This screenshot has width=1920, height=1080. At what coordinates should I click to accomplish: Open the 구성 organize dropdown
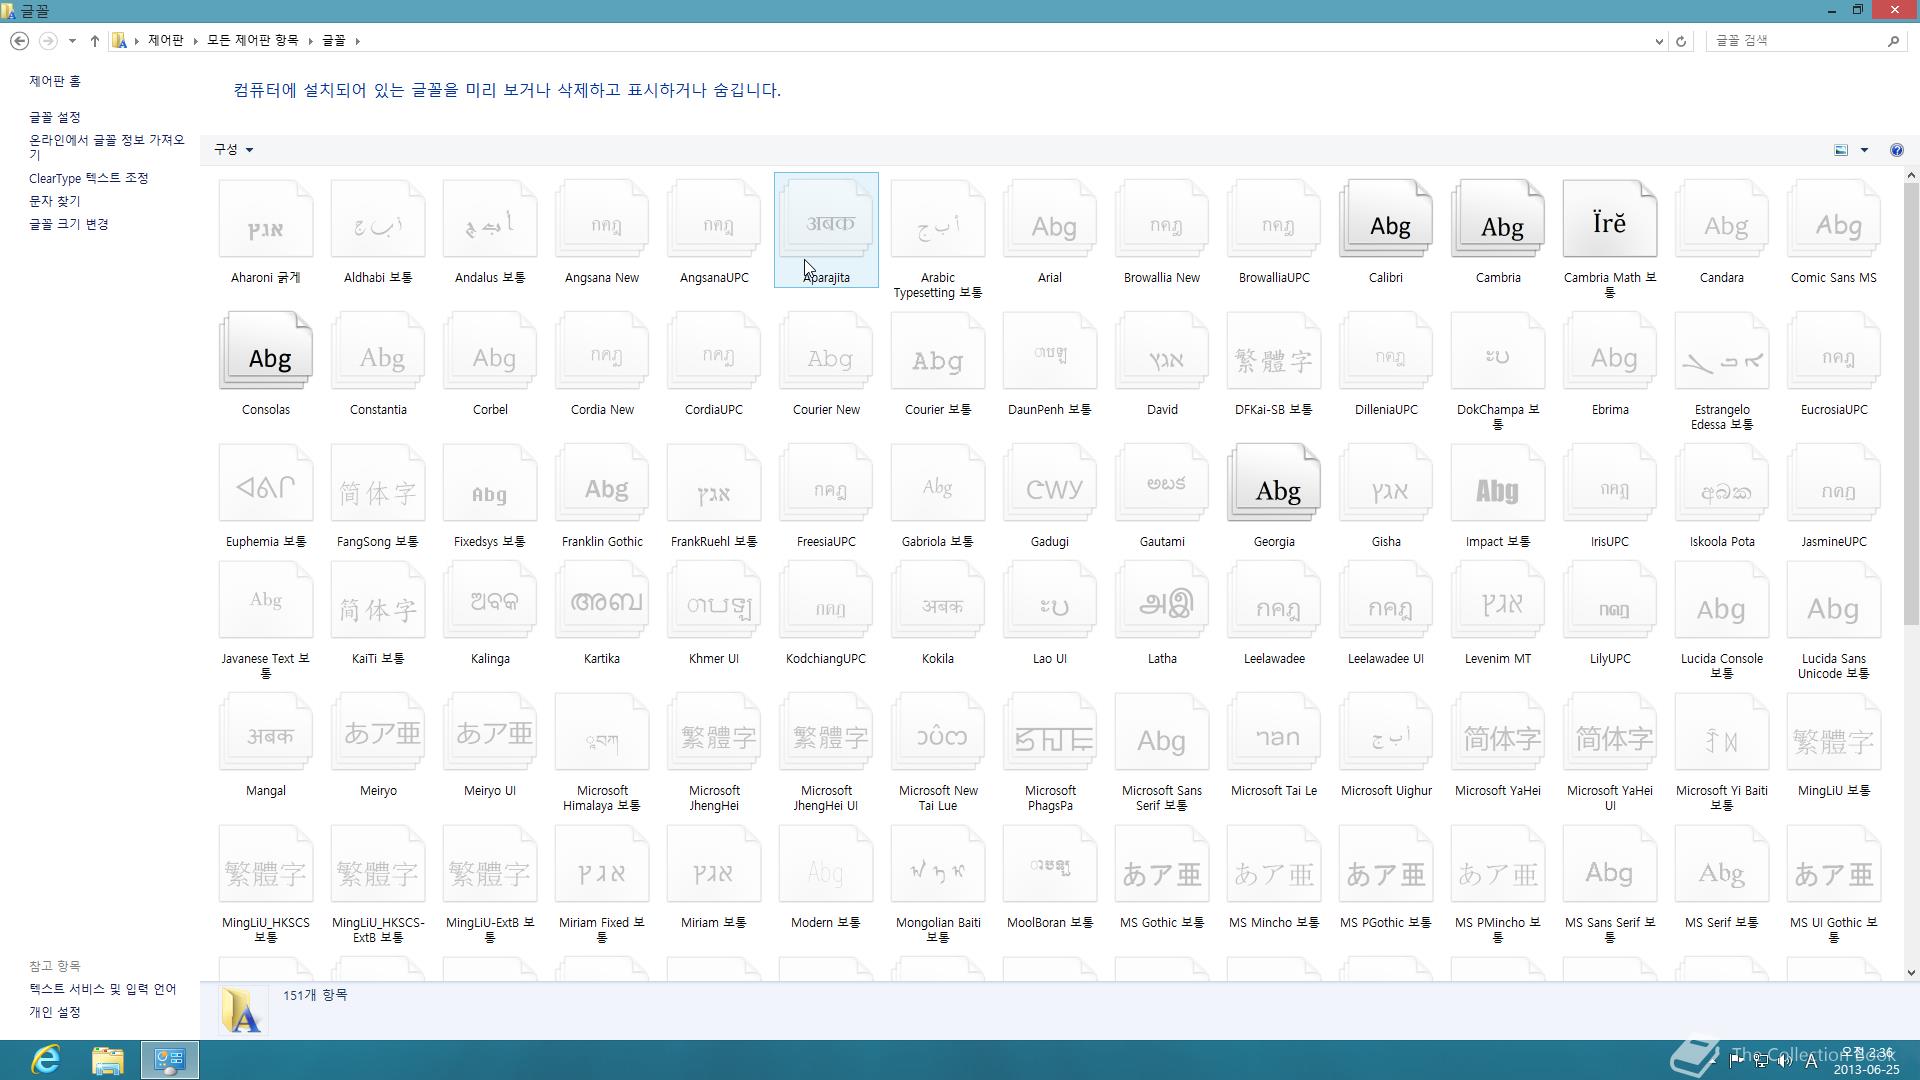(x=233, y=149)
